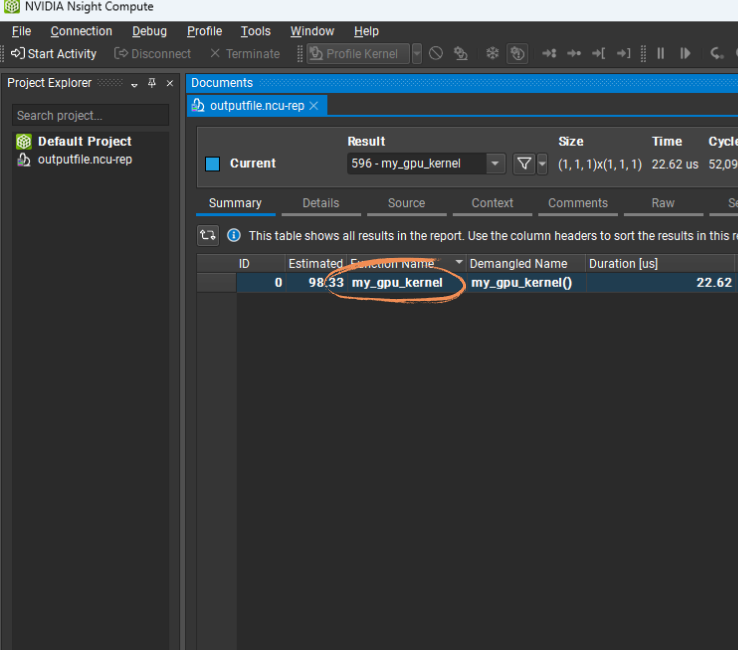Click the Project Explorer pin icon

point(152,83)
